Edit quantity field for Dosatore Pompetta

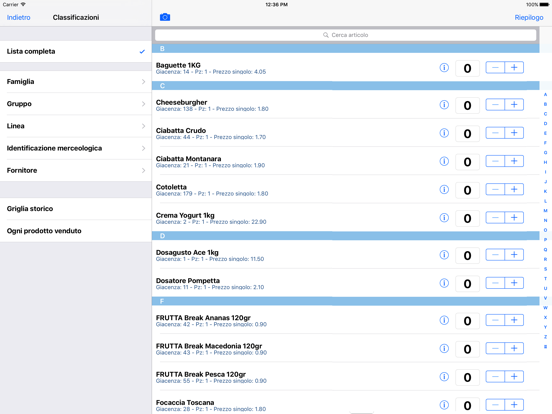(467, 284)
